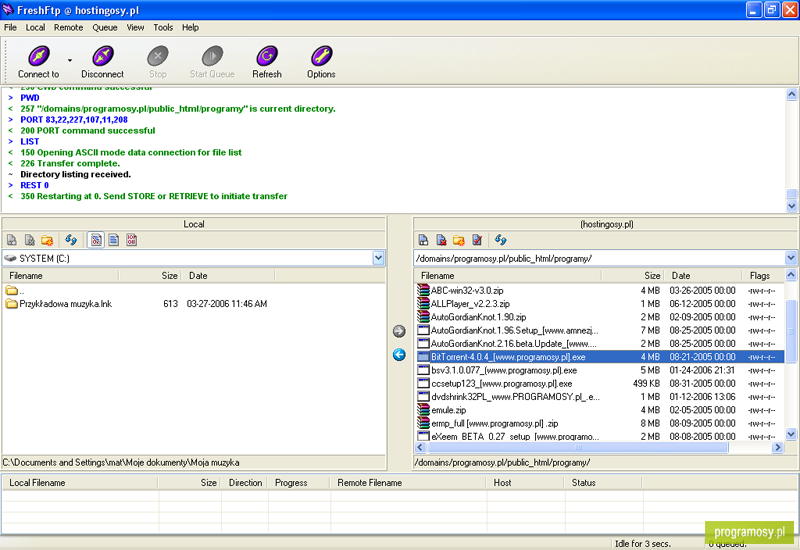
Task: Click the blue left arrow download button
Action: point(399,355)
